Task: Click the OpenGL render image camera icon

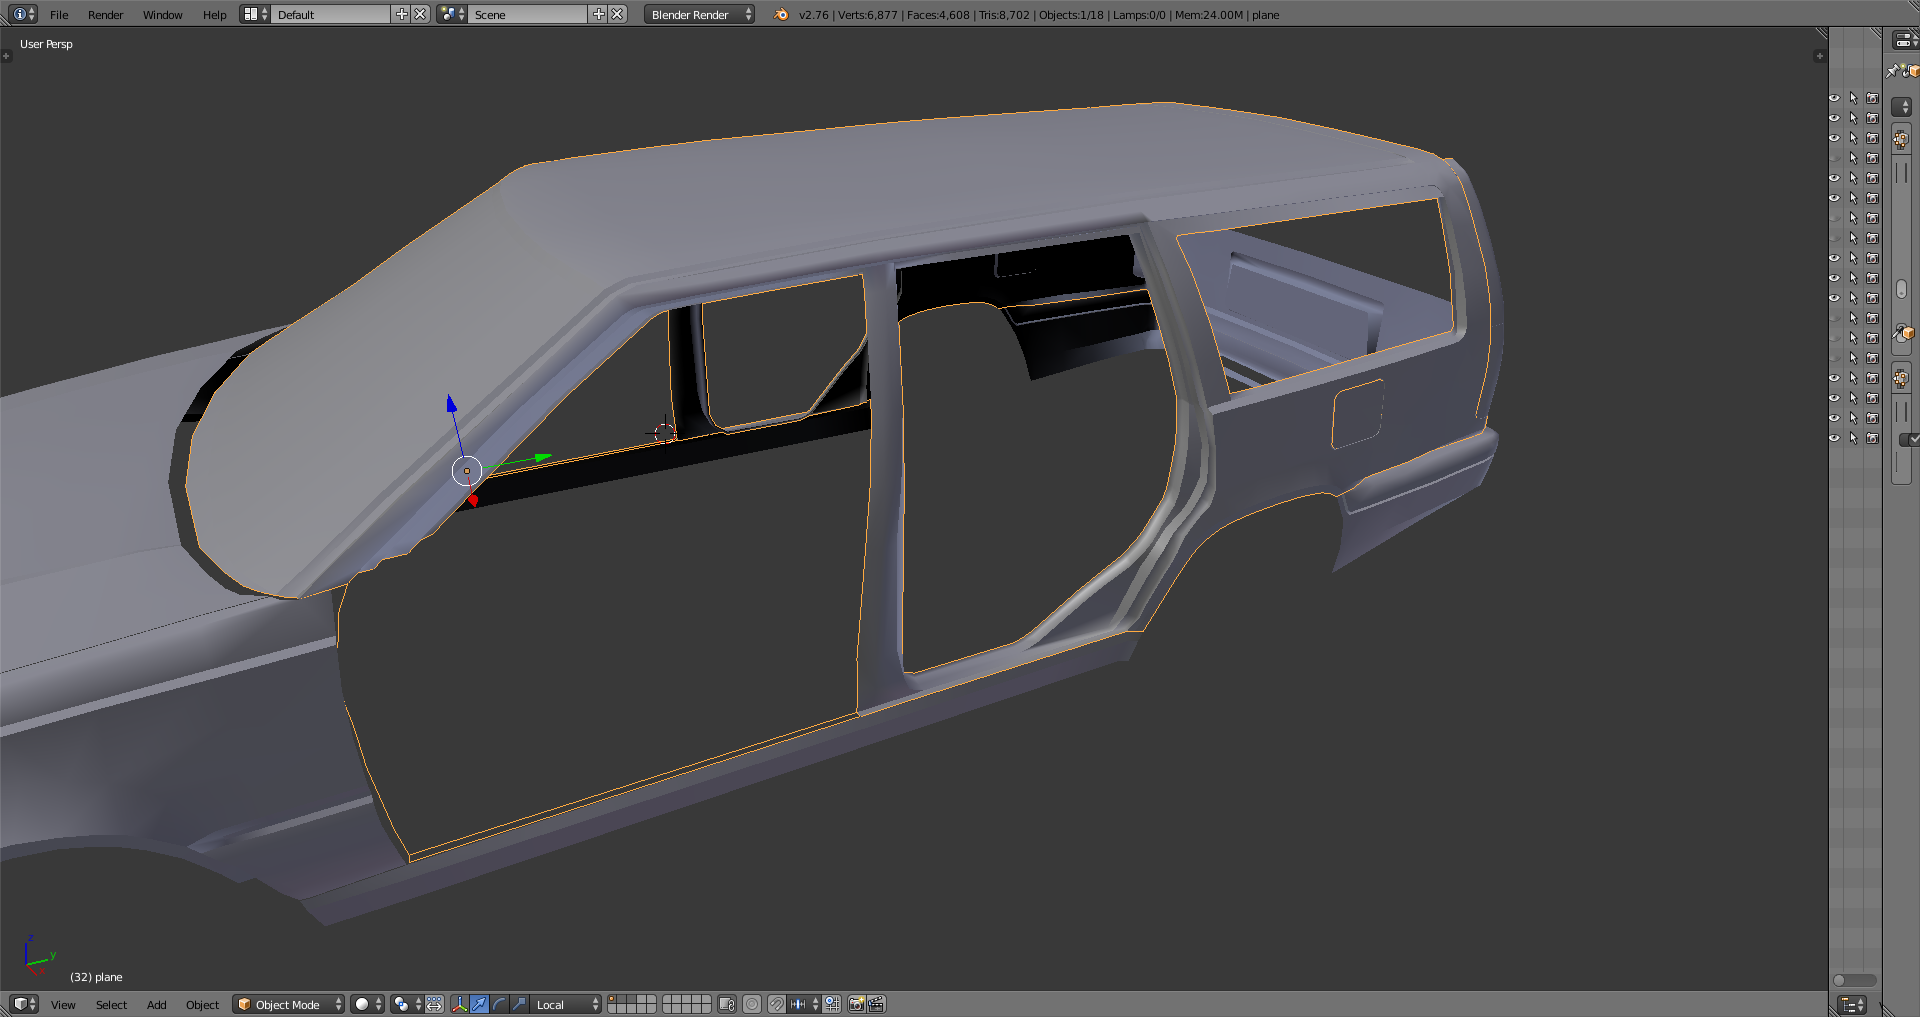Action: pyautogui.click(x=856, y=1004)
